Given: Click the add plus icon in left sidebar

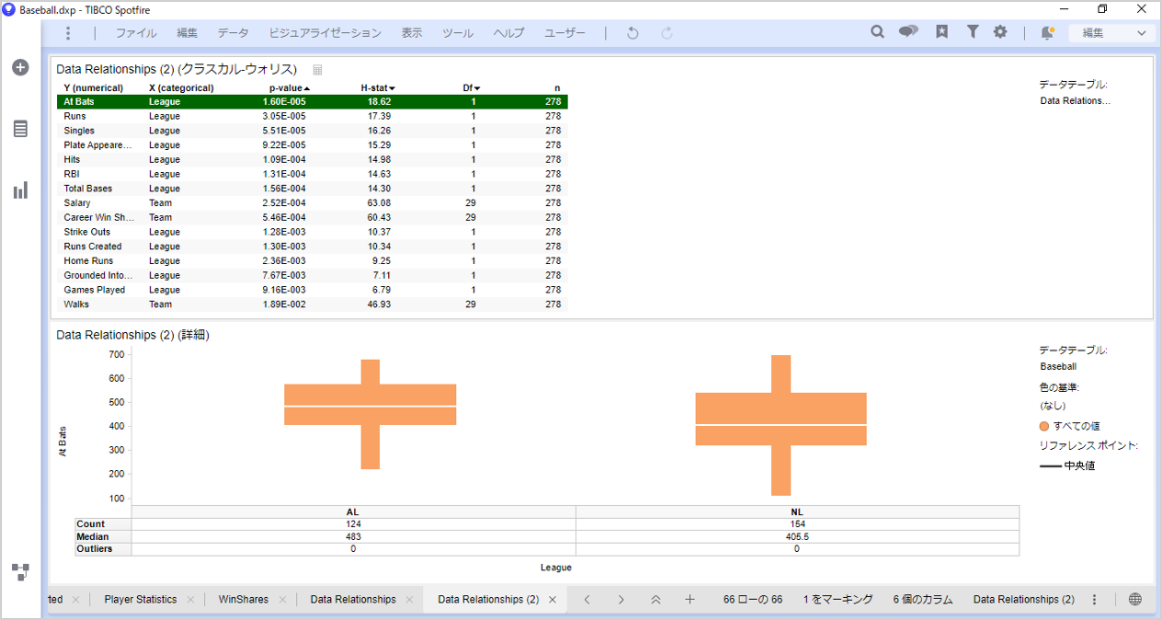Looking at the screenshot, I should coord(20,67).
